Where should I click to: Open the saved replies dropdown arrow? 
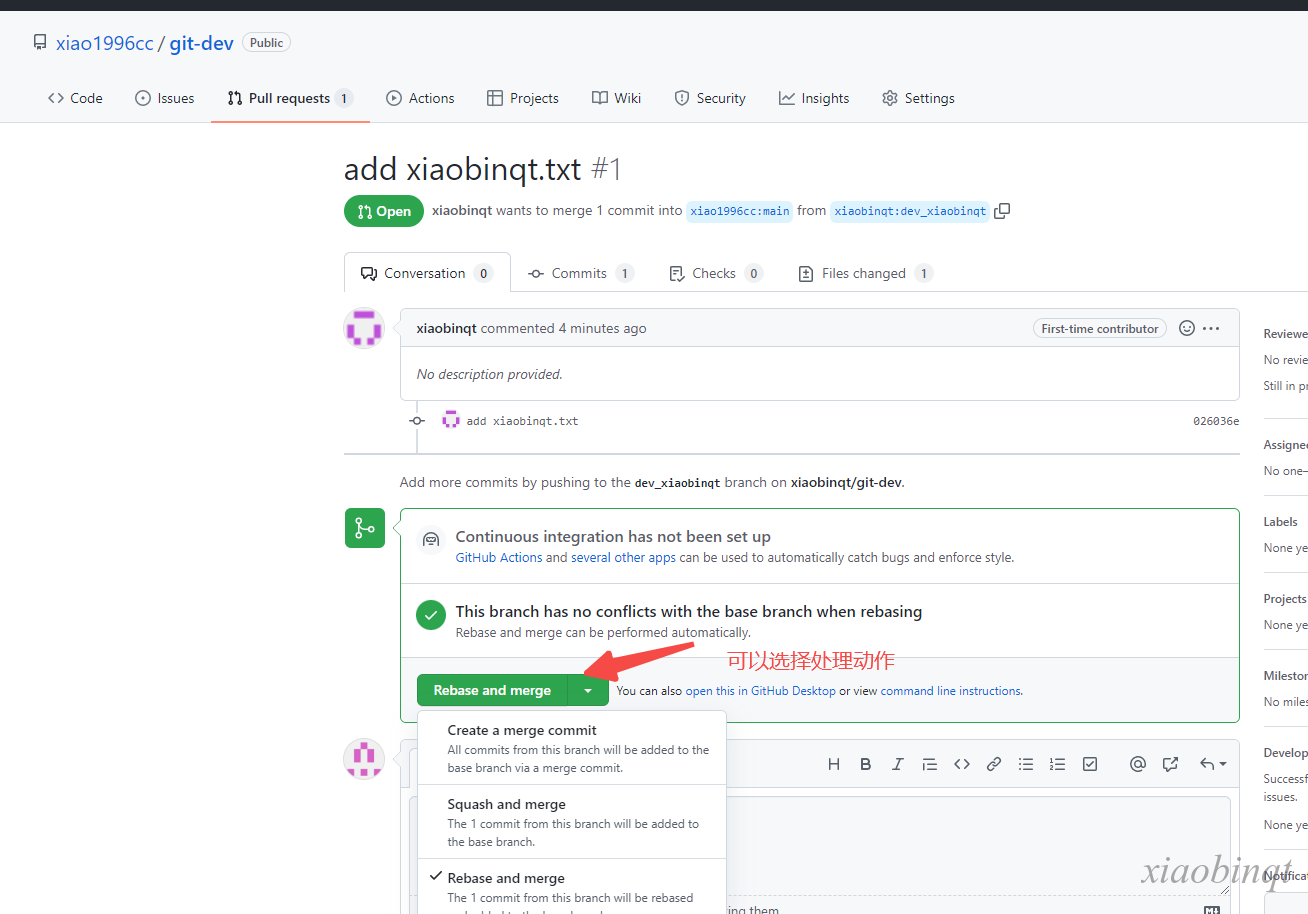[1213, 764]
